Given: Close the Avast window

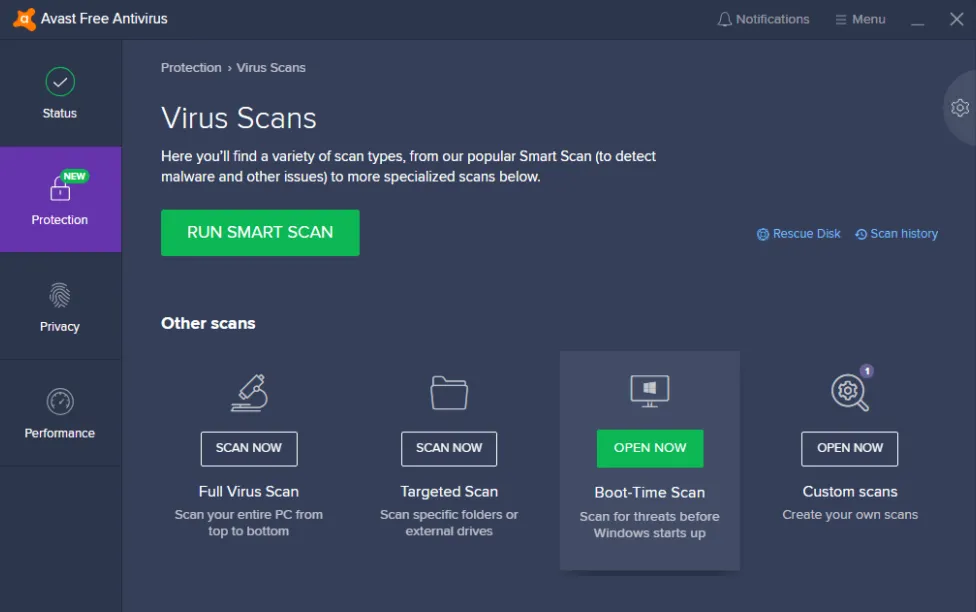Looking at the screenshot, I should 957,19.
